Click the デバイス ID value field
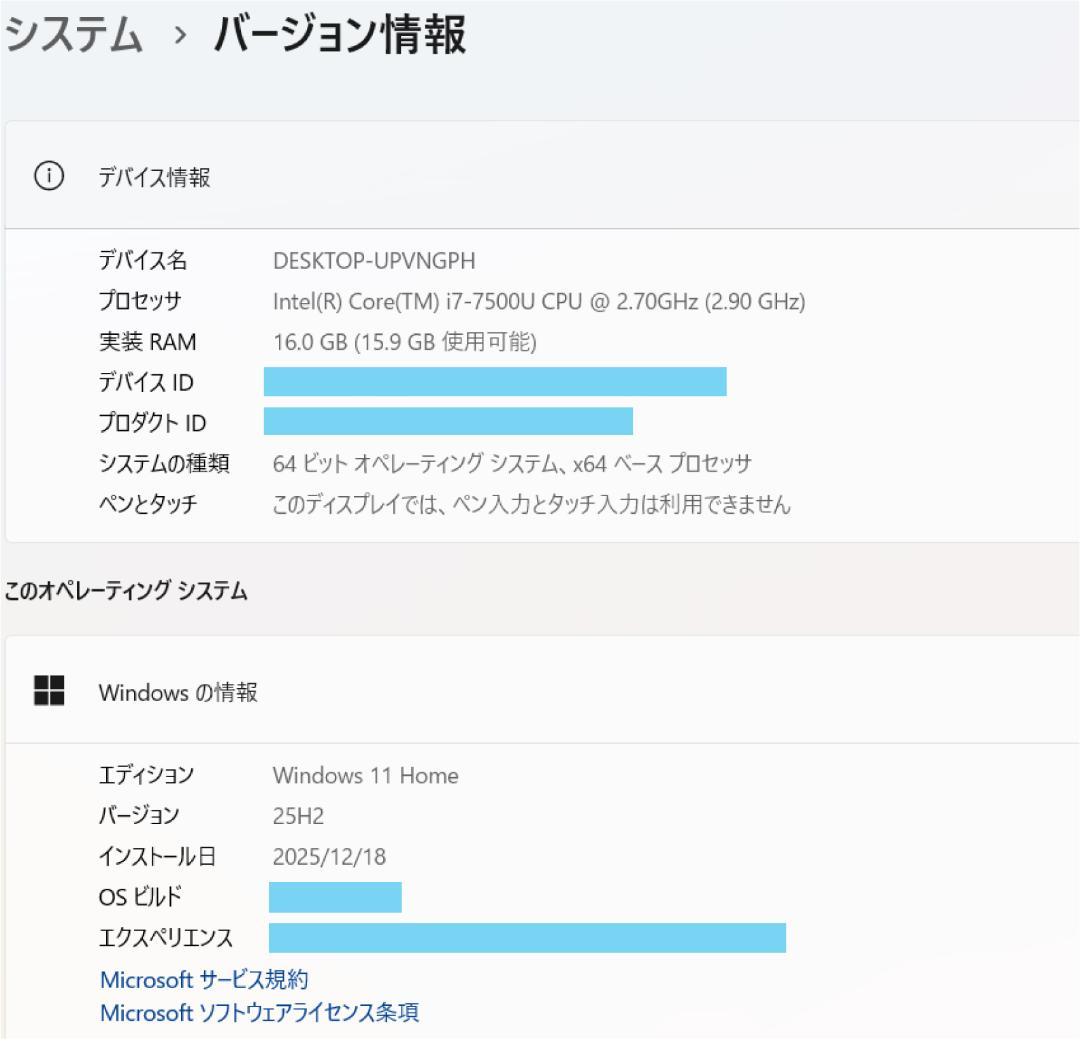Viewport: 1080px width, 1048px height. point(495,382)
